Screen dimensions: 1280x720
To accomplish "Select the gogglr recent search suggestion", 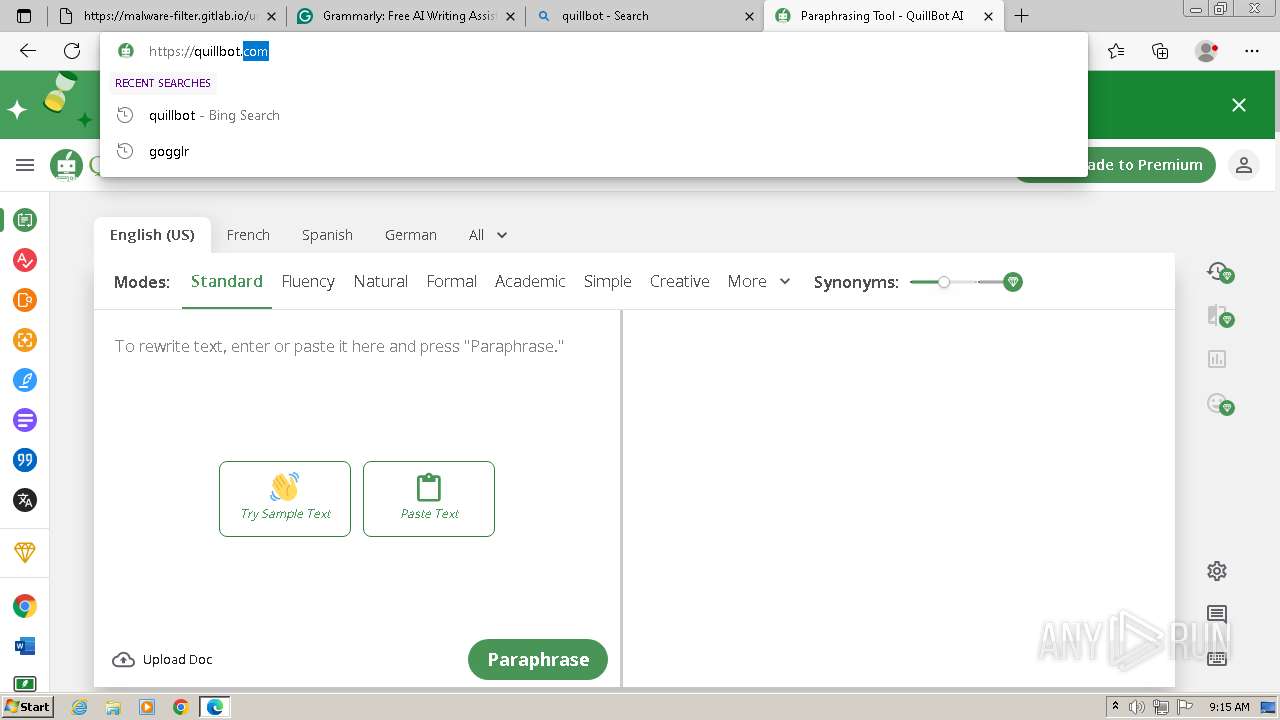I will pos(594,151).
